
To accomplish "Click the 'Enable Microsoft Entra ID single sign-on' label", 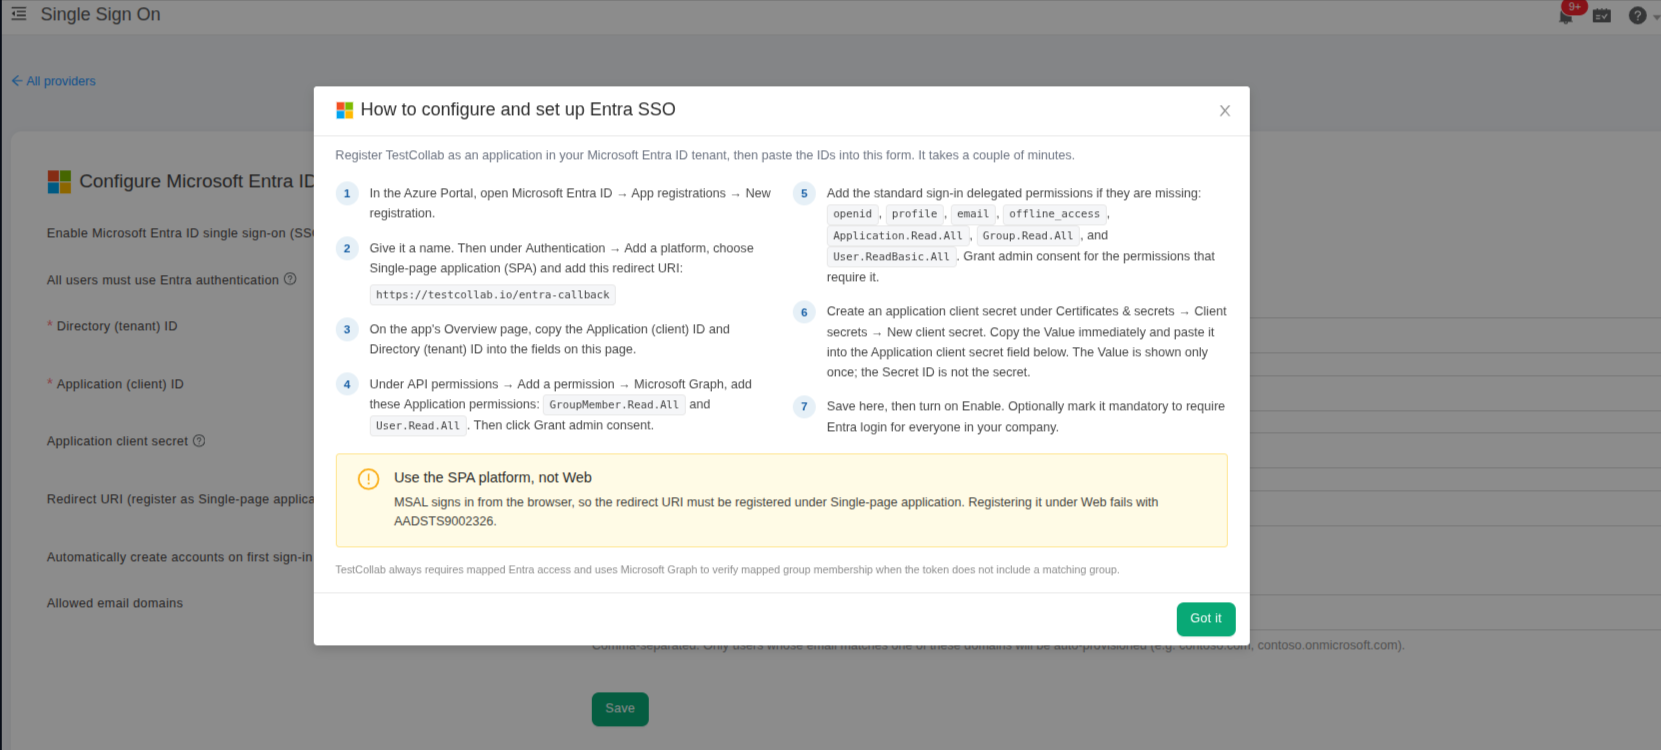I will [x=180, y=233].
